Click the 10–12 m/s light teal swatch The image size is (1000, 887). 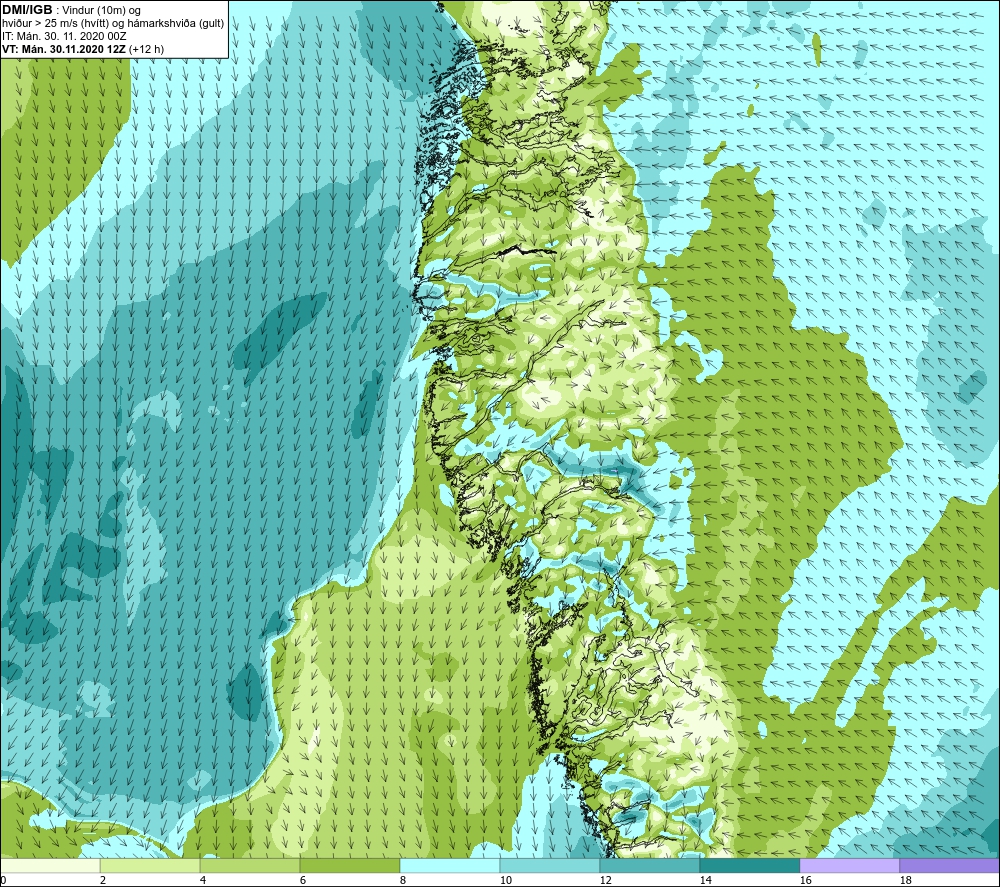[550, 865]
